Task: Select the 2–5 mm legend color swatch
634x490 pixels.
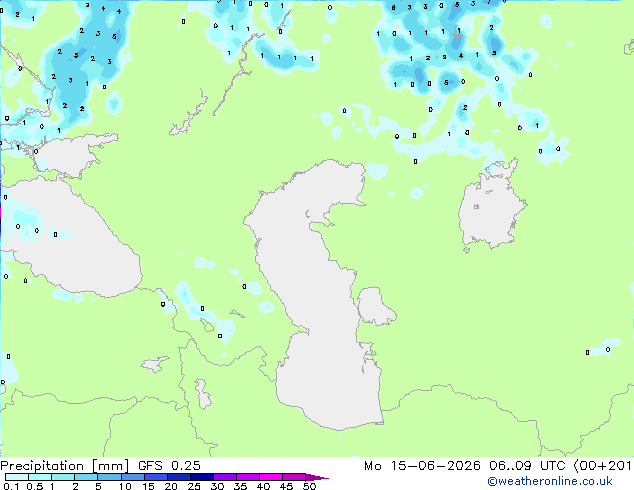Action: coord(86,477)
